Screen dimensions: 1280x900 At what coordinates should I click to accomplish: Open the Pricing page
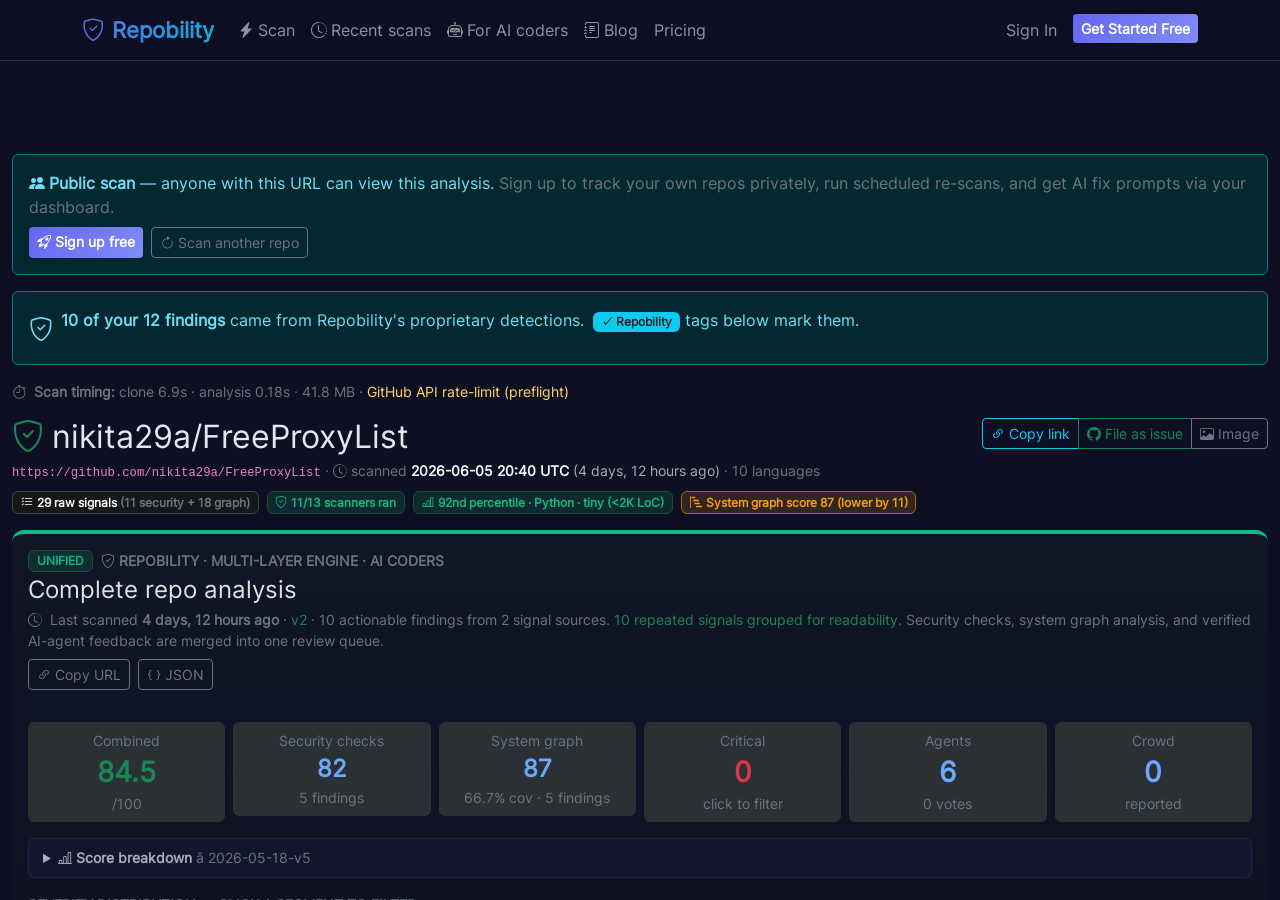(x=680, y=30)
